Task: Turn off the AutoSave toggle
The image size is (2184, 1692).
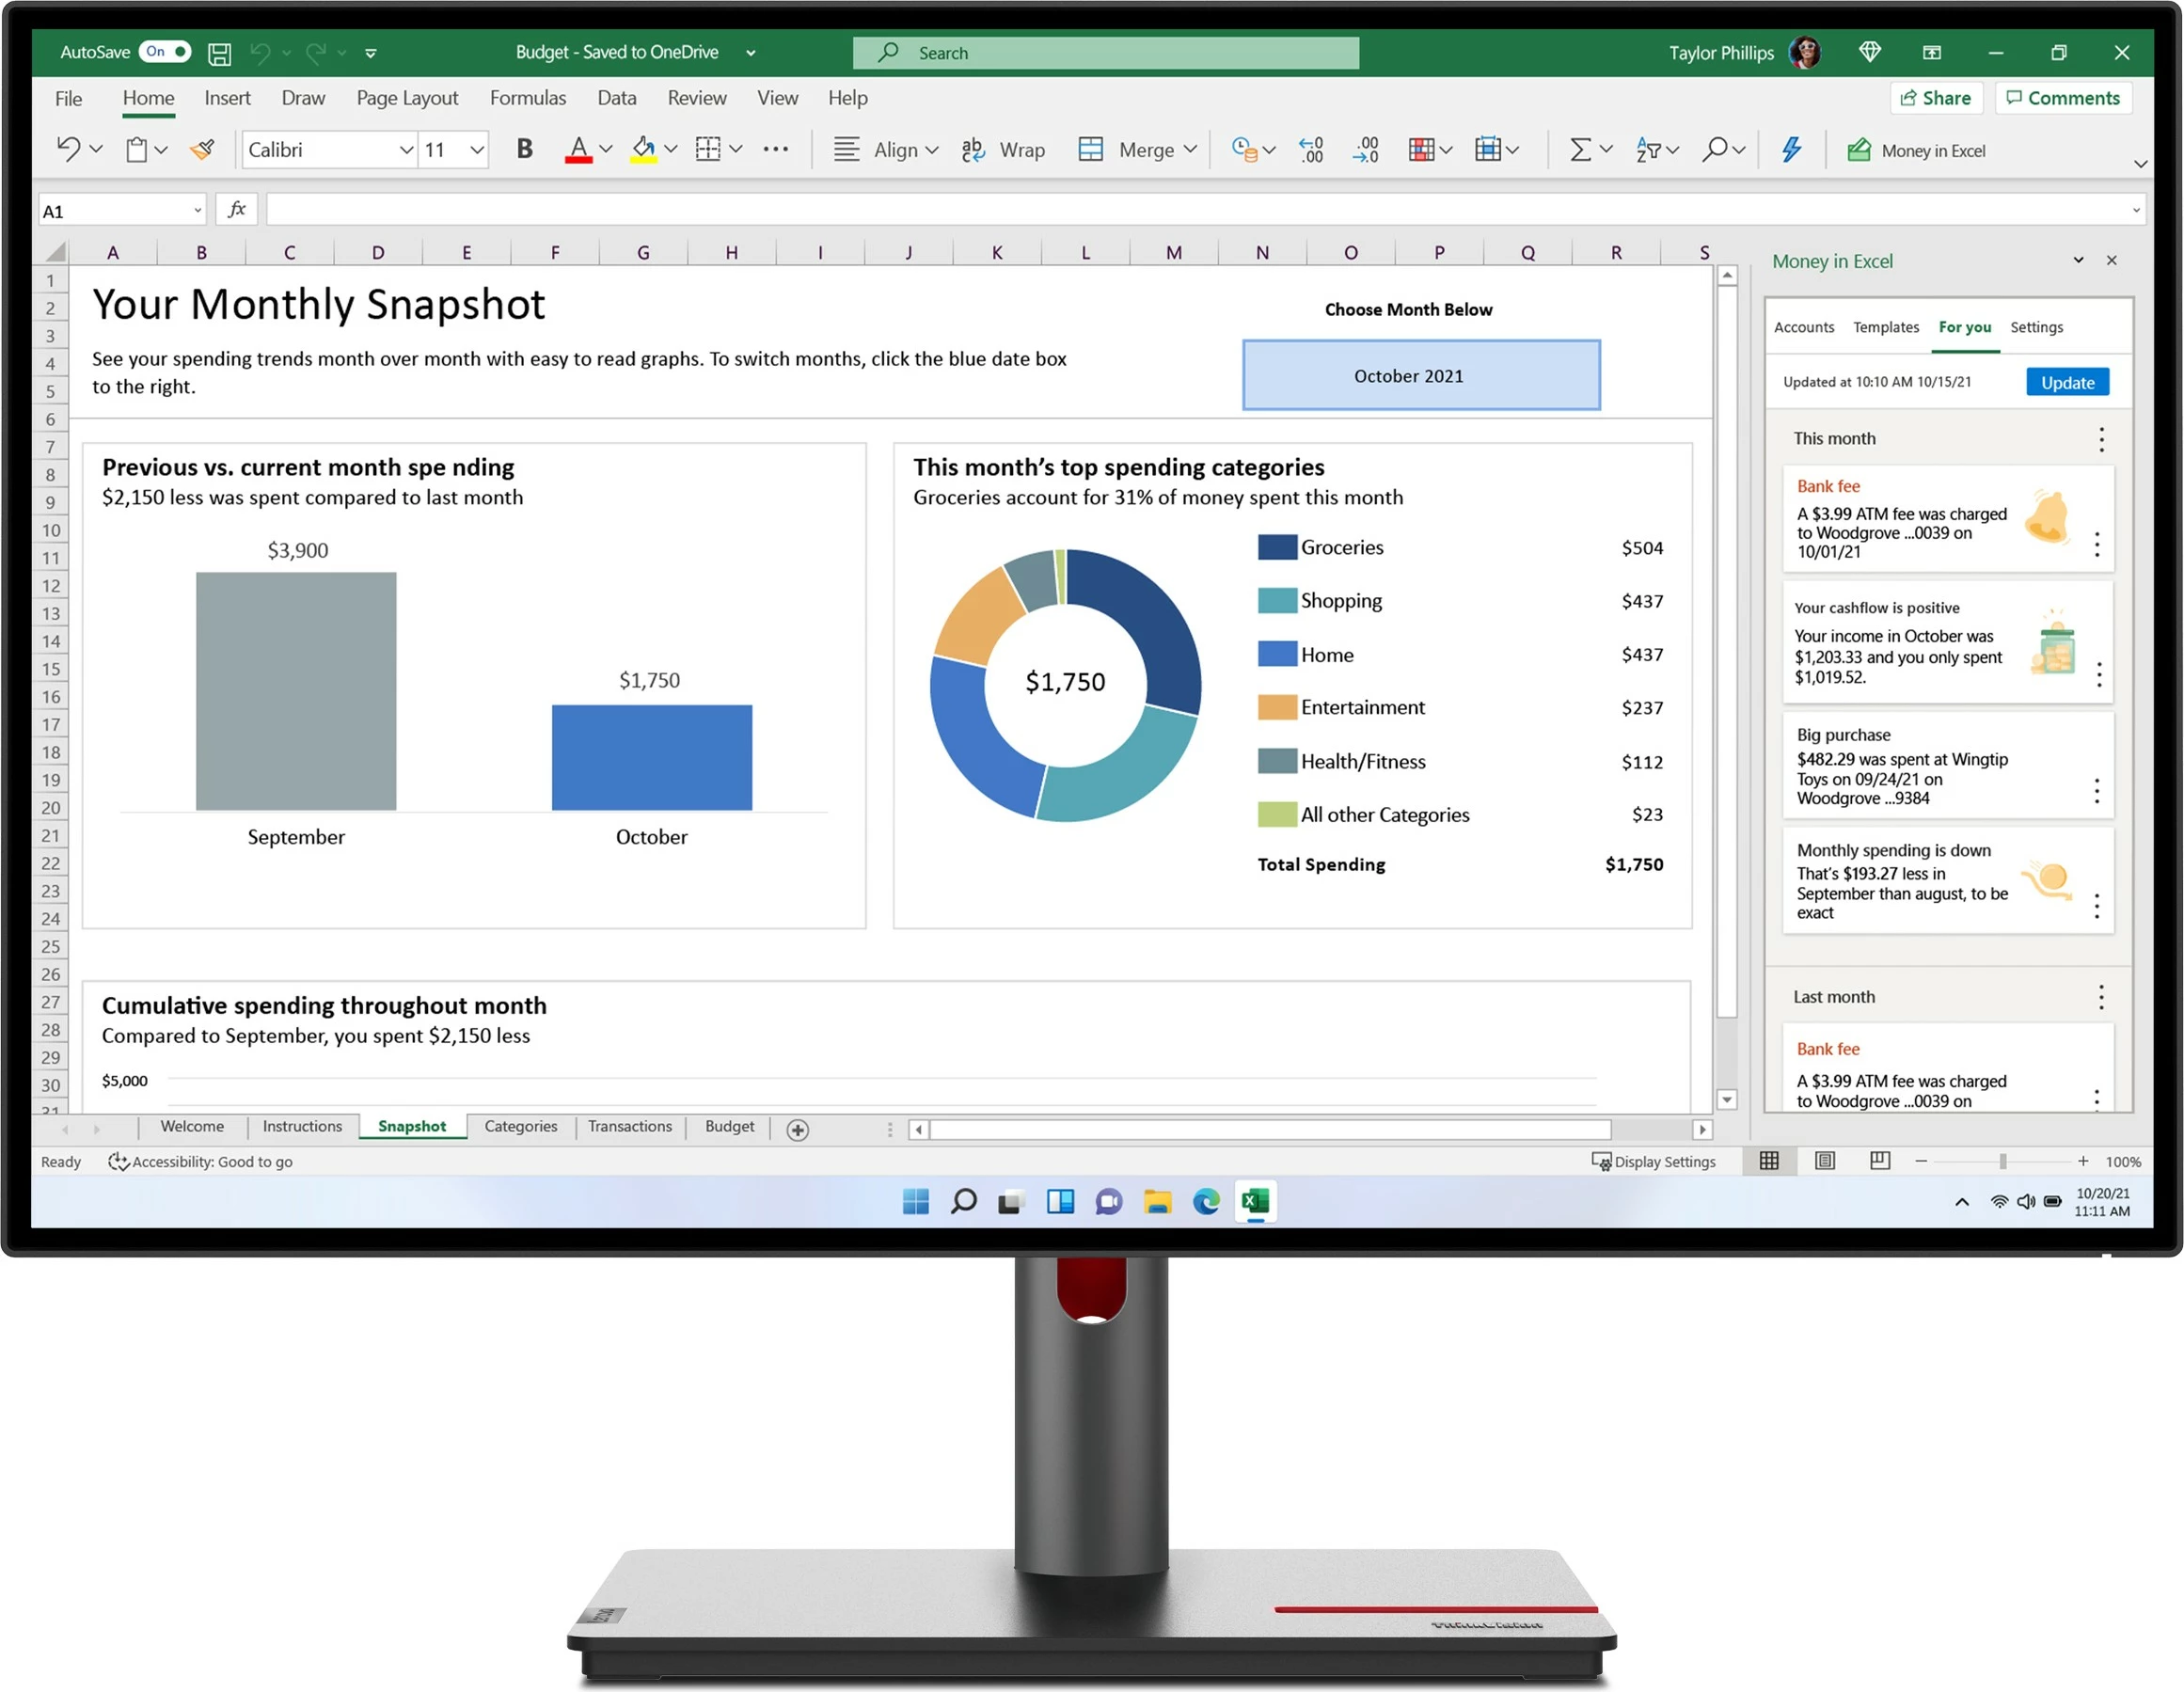Action: point(165,52)
